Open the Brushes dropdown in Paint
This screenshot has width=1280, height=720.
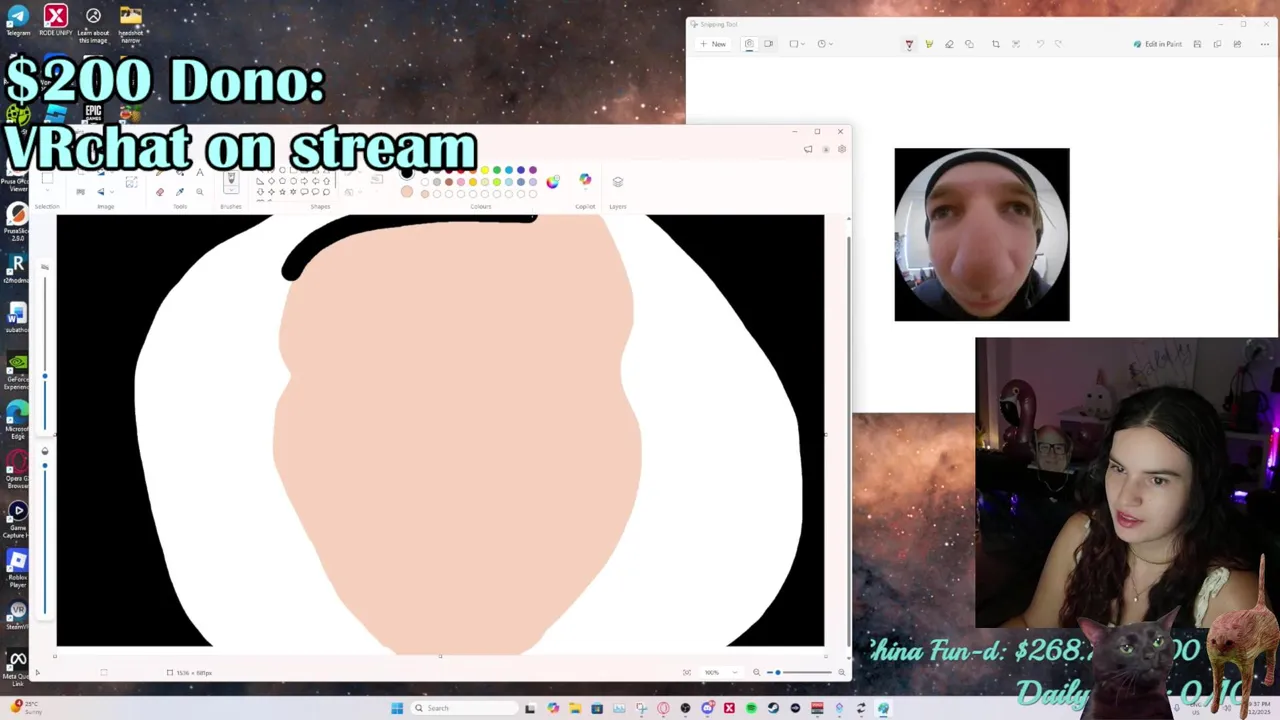(231, 189)
